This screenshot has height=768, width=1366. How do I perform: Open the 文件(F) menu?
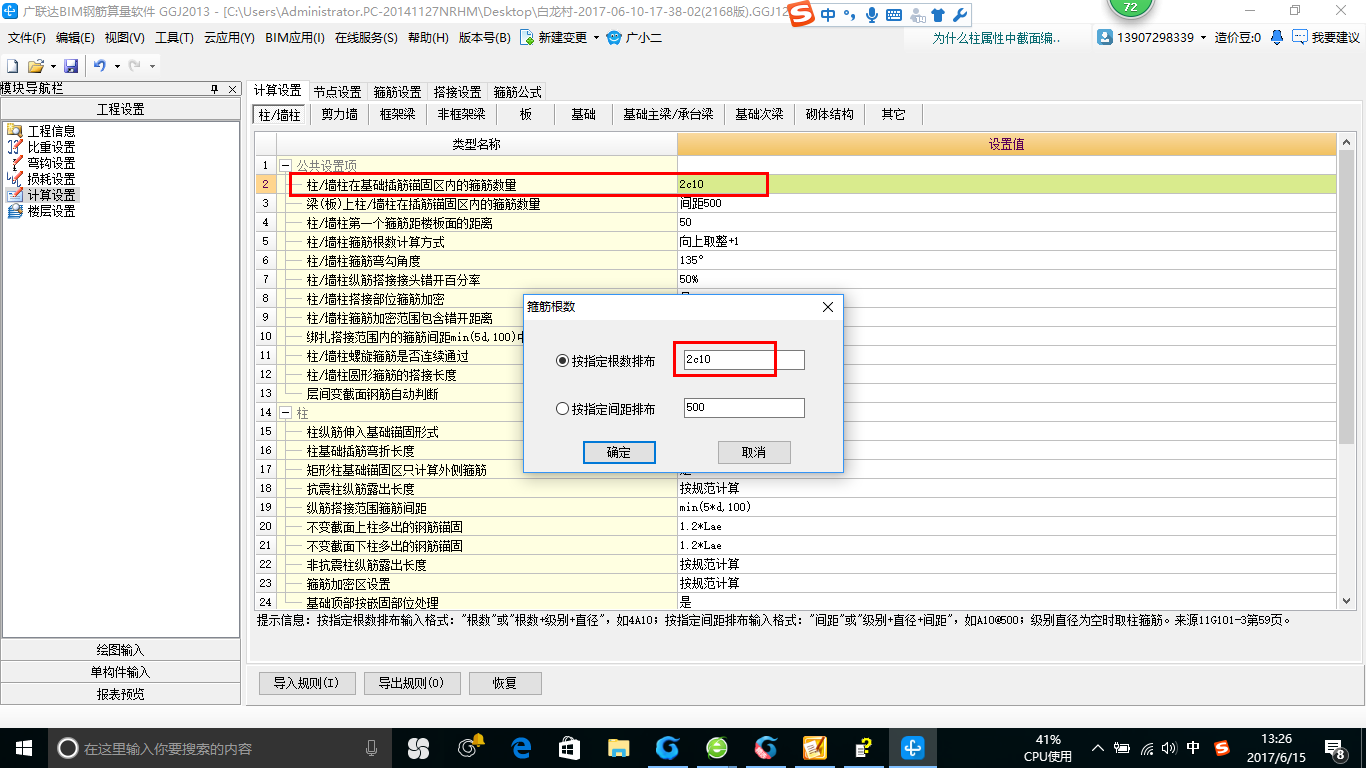point(27,38)
